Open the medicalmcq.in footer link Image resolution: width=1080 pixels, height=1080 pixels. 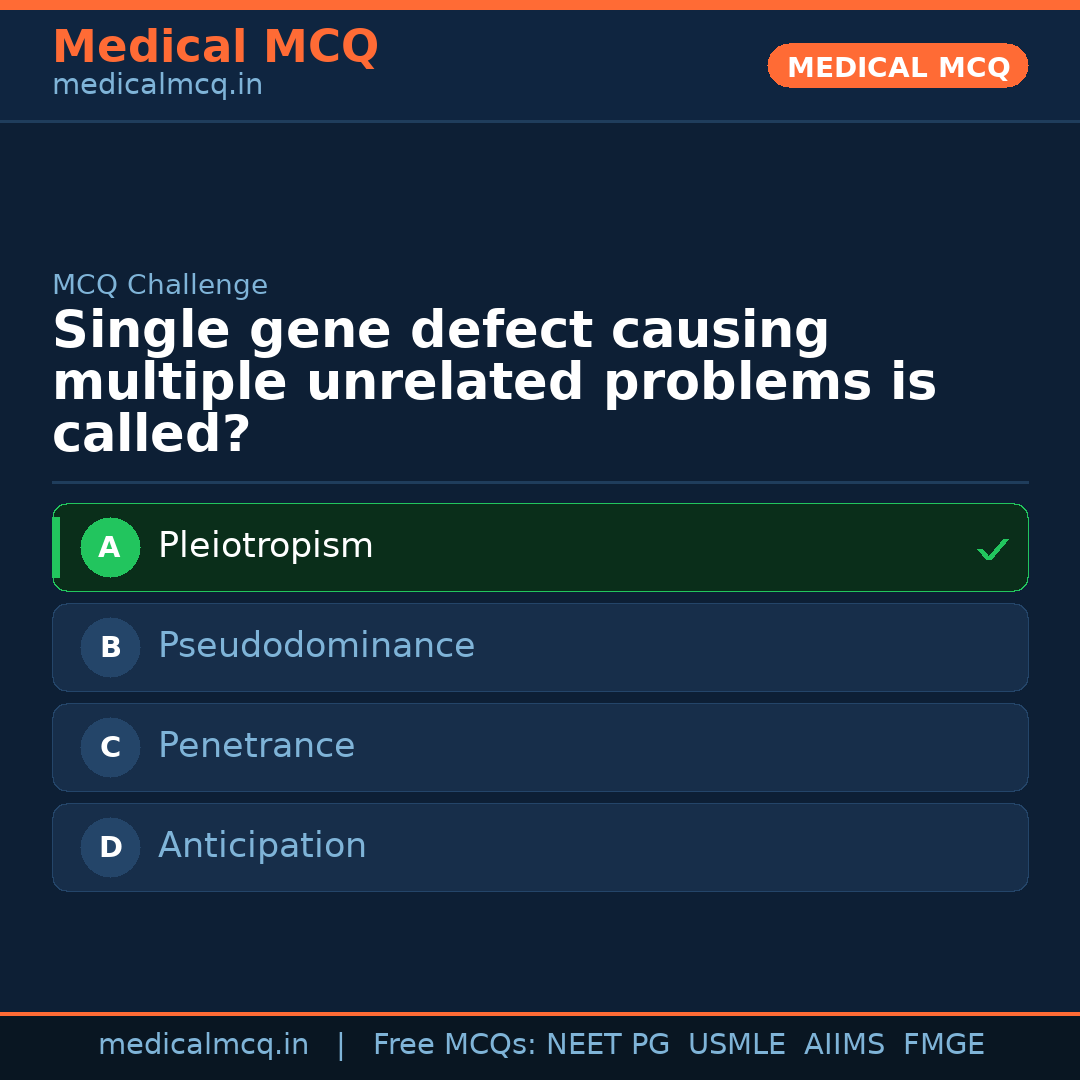point(204,1044)
